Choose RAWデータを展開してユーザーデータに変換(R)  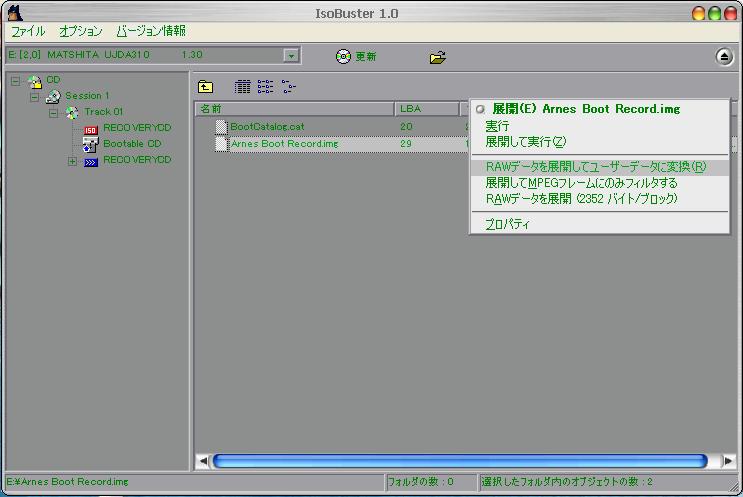599,167
